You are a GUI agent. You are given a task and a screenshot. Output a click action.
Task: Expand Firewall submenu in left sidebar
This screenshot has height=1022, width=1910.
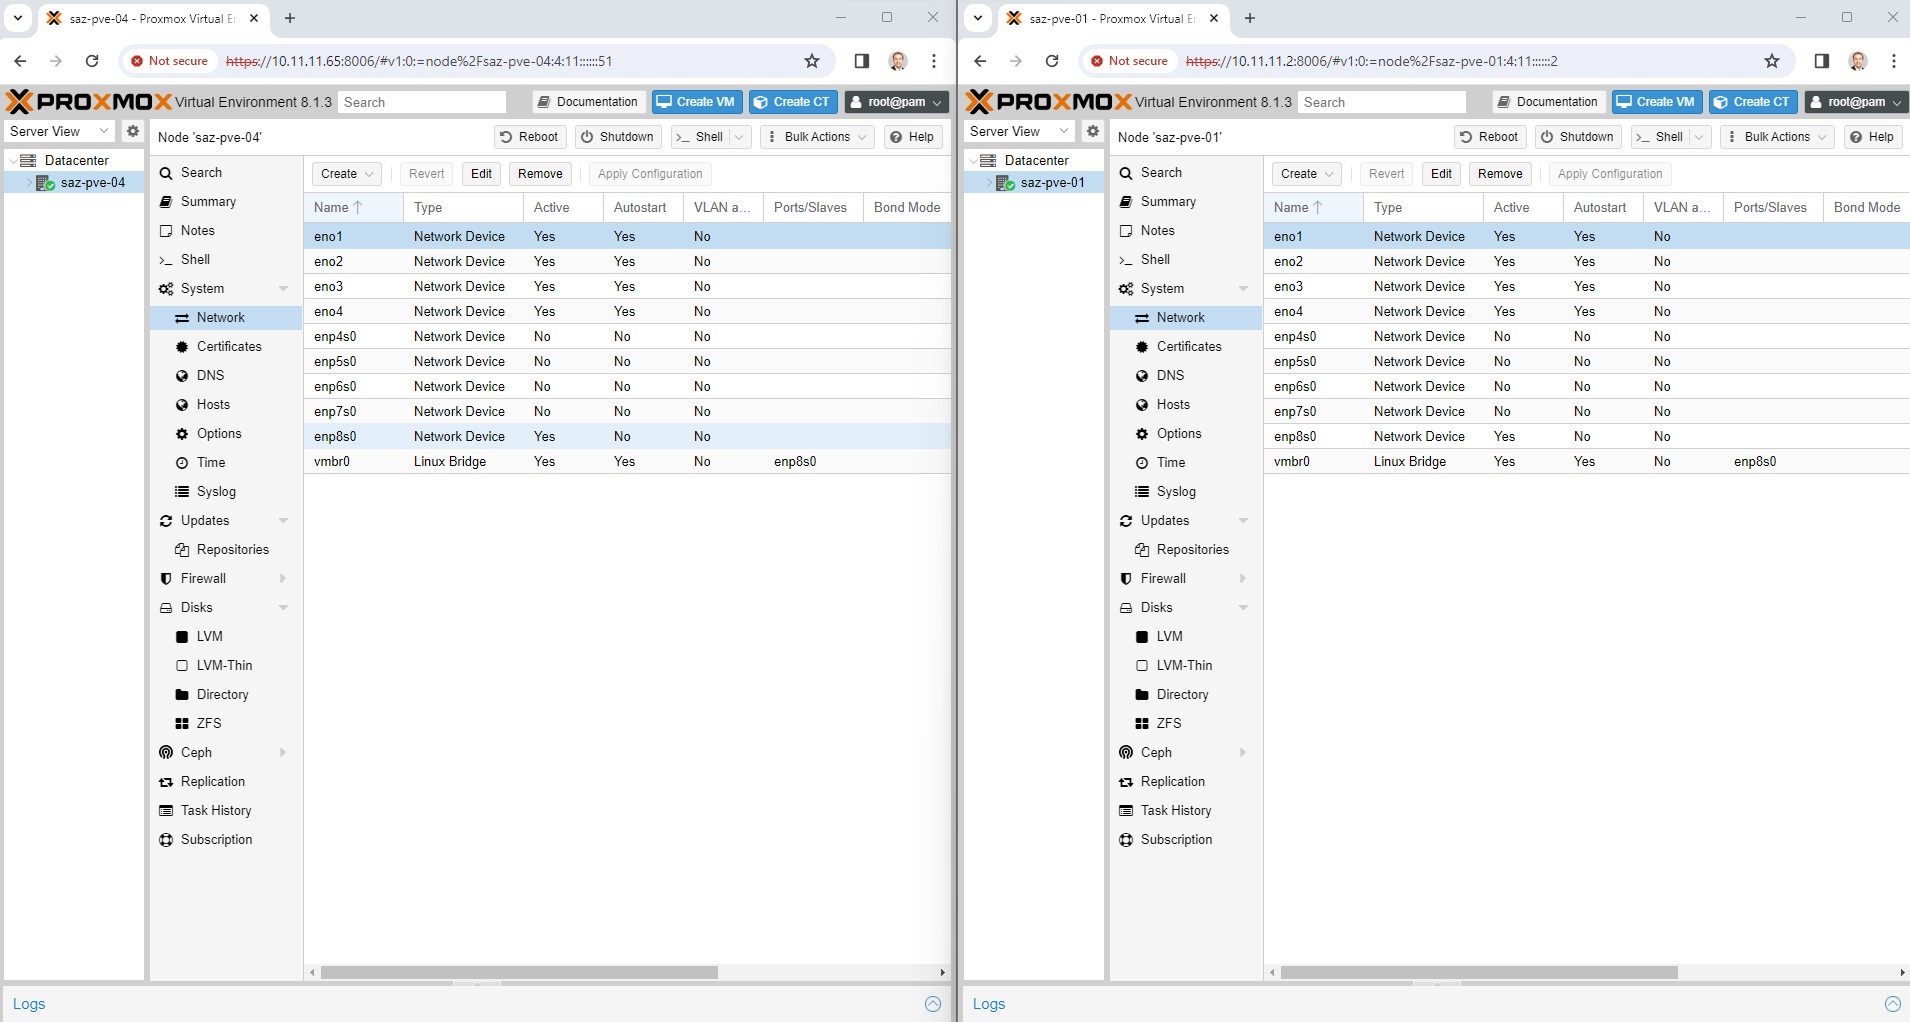(283, 578)
